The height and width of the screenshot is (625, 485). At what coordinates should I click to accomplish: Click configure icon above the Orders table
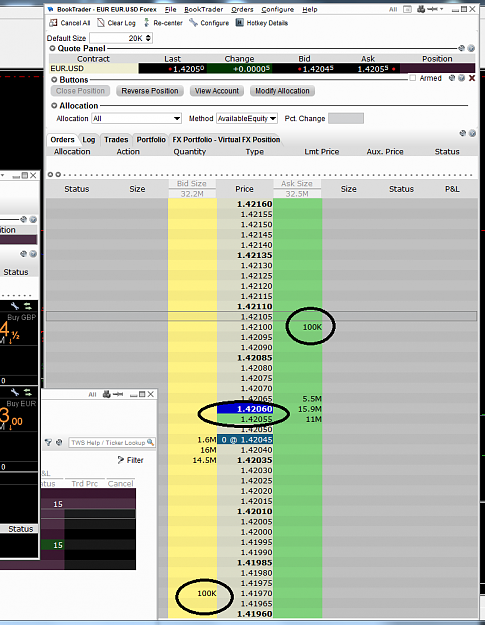click(x=463, y=133)
